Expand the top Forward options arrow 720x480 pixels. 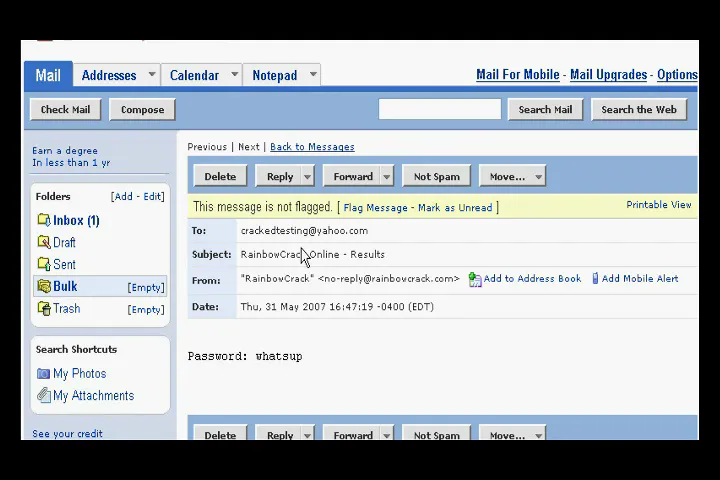[x=387, y=176]
